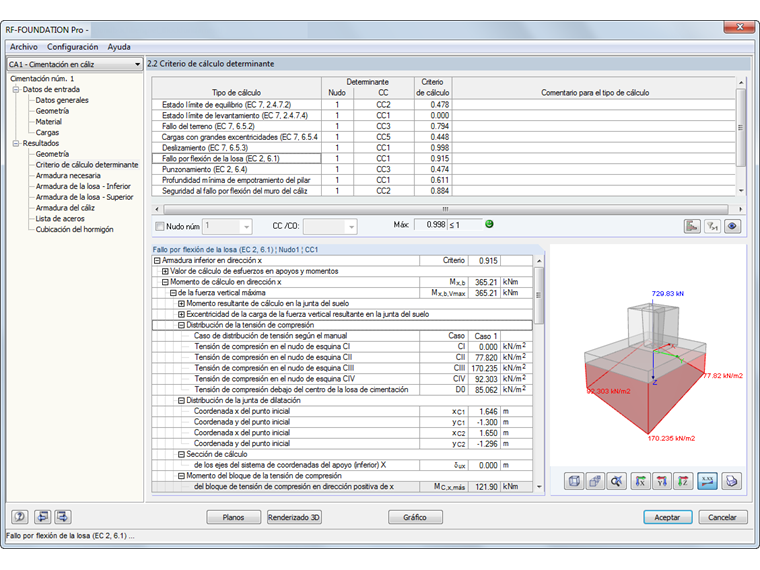This screenshot has height=570, width=760.
Task: Collapse Momento de cálculo en dirección x
Action: pos(165,282)
